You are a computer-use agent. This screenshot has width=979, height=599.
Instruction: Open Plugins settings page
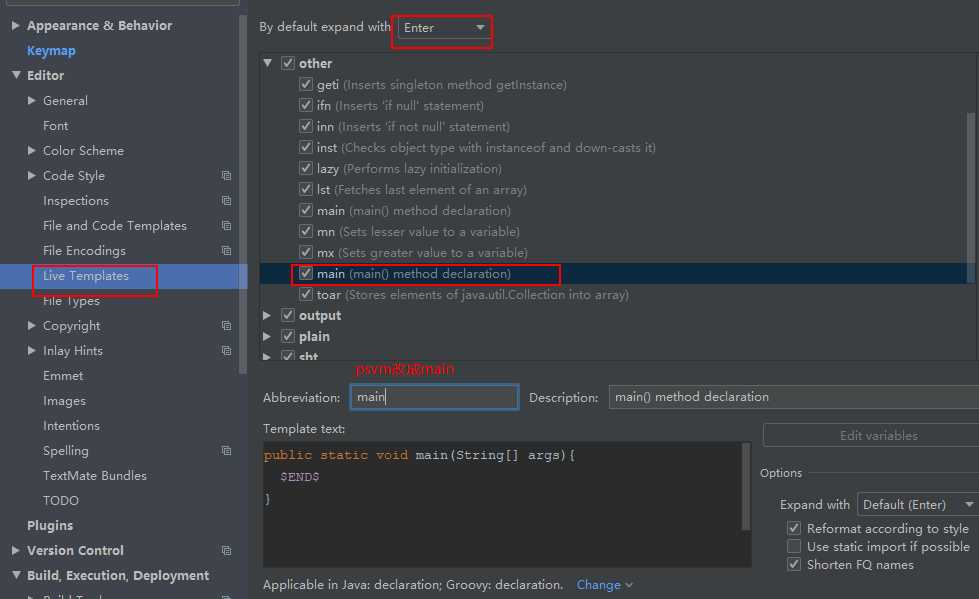pyautogui.click(x=50, y=525)
